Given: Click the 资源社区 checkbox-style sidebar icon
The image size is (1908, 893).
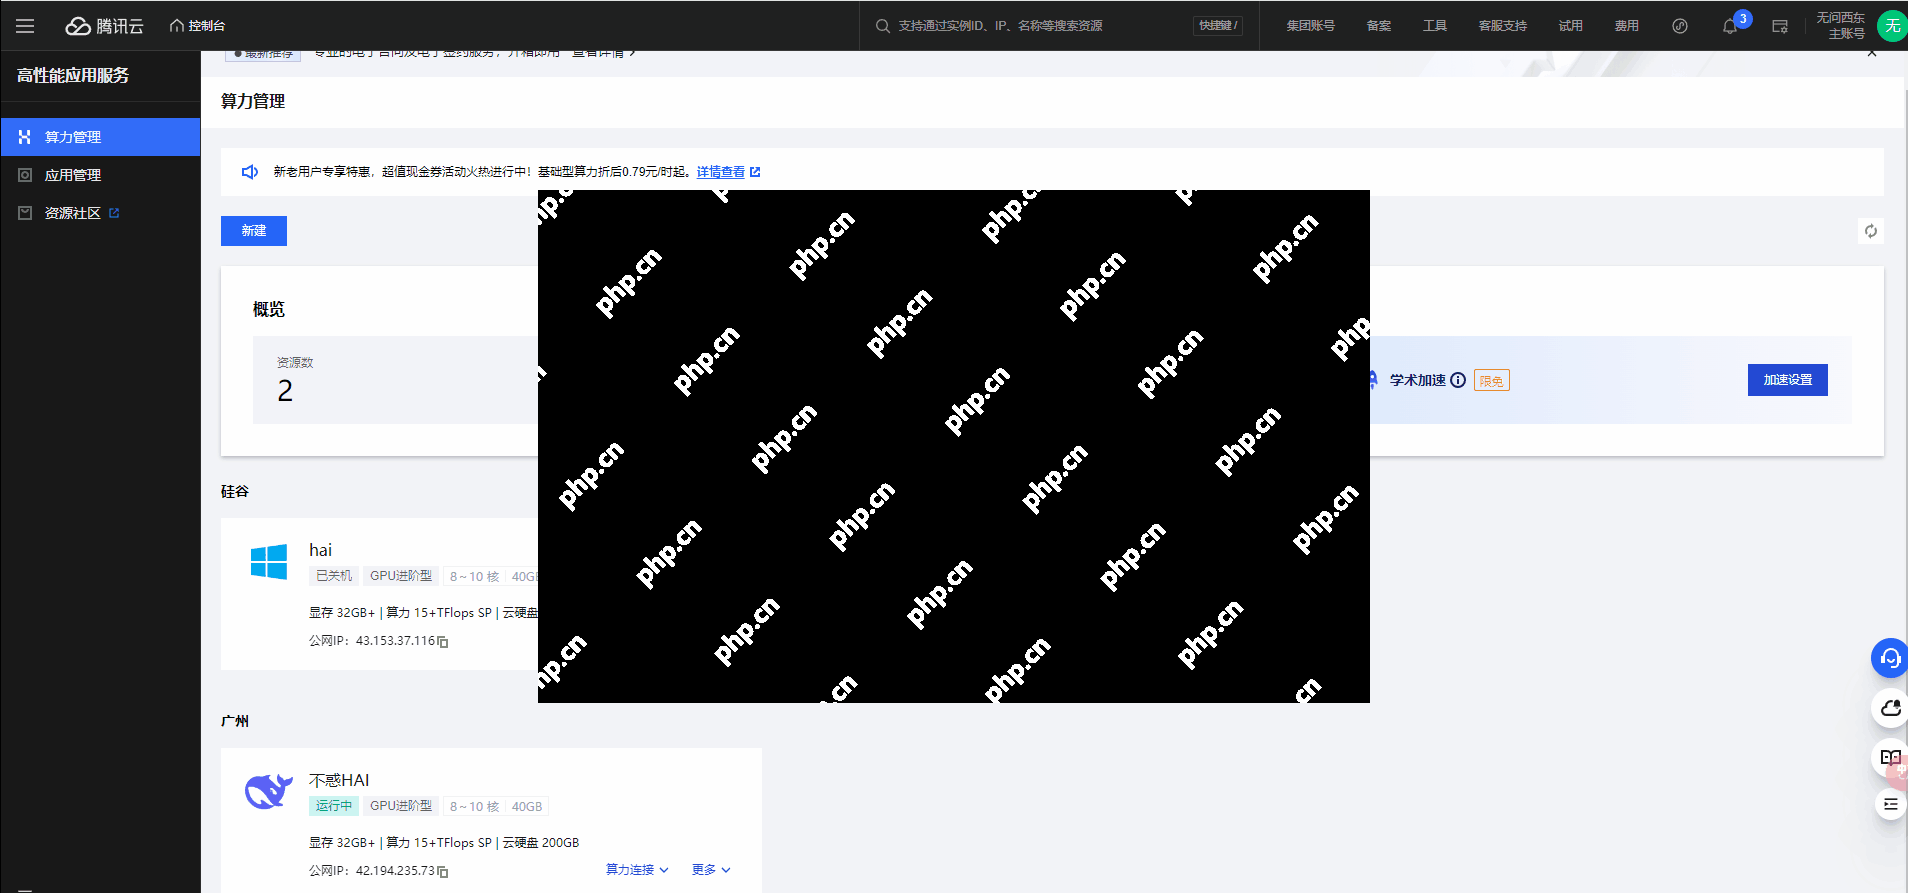Looking at the screenshot, I should pyautogui.click(x=25, y=213).
